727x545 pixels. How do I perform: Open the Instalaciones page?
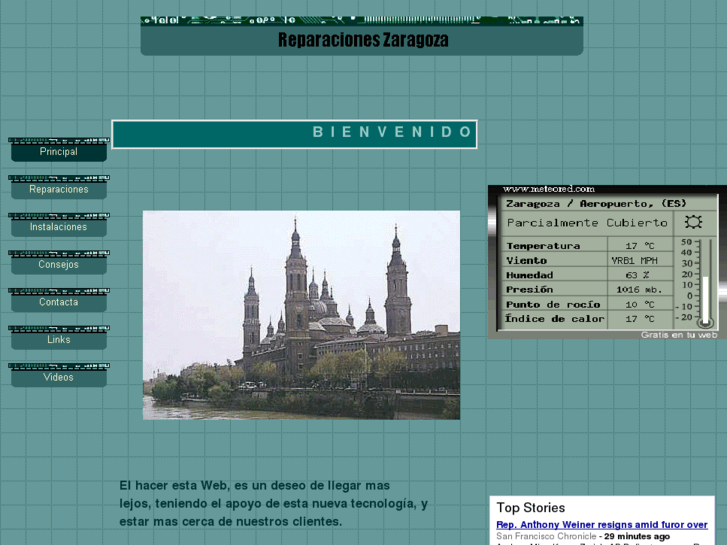58,227
